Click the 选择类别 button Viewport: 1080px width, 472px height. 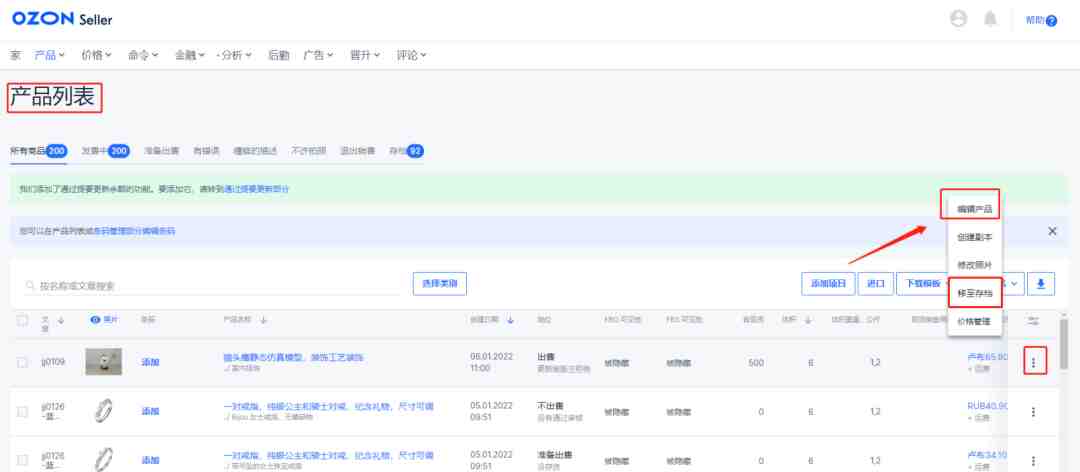click(439, 284)
